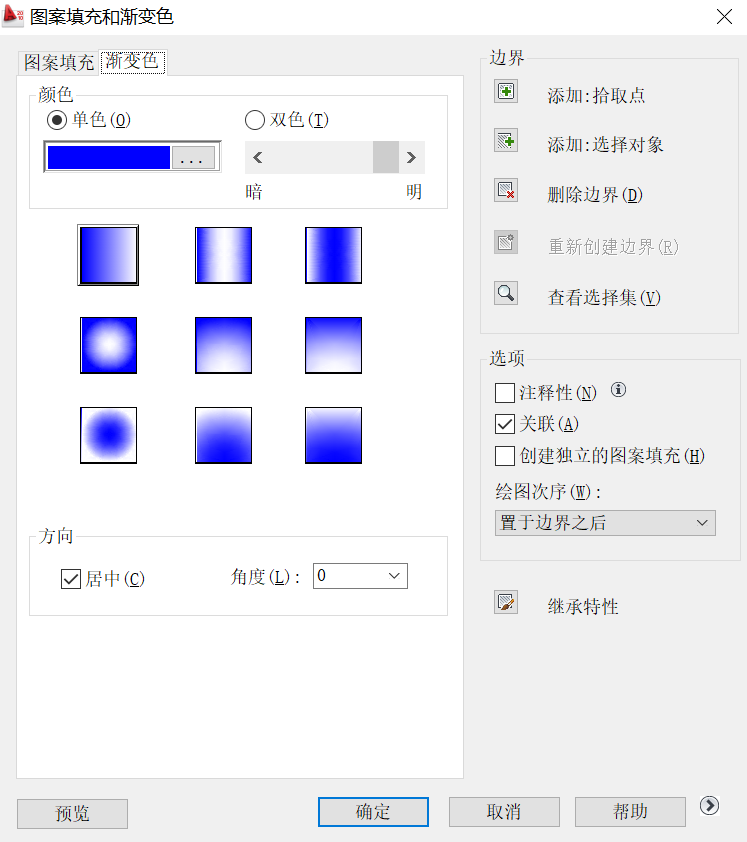Image resolution: width=747 pixels, height=842 pixels.
Task: Click the Remove Boundaries (删除边界) icon
Action: pos(506,191)
